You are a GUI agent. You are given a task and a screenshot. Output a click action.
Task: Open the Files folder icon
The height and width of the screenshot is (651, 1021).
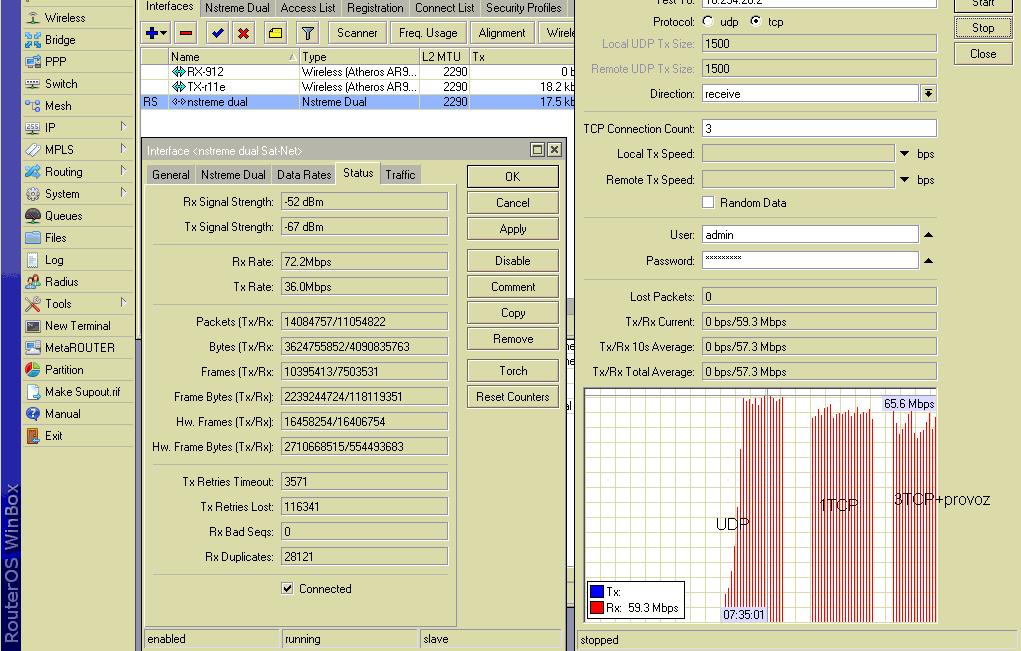(33, 238)
